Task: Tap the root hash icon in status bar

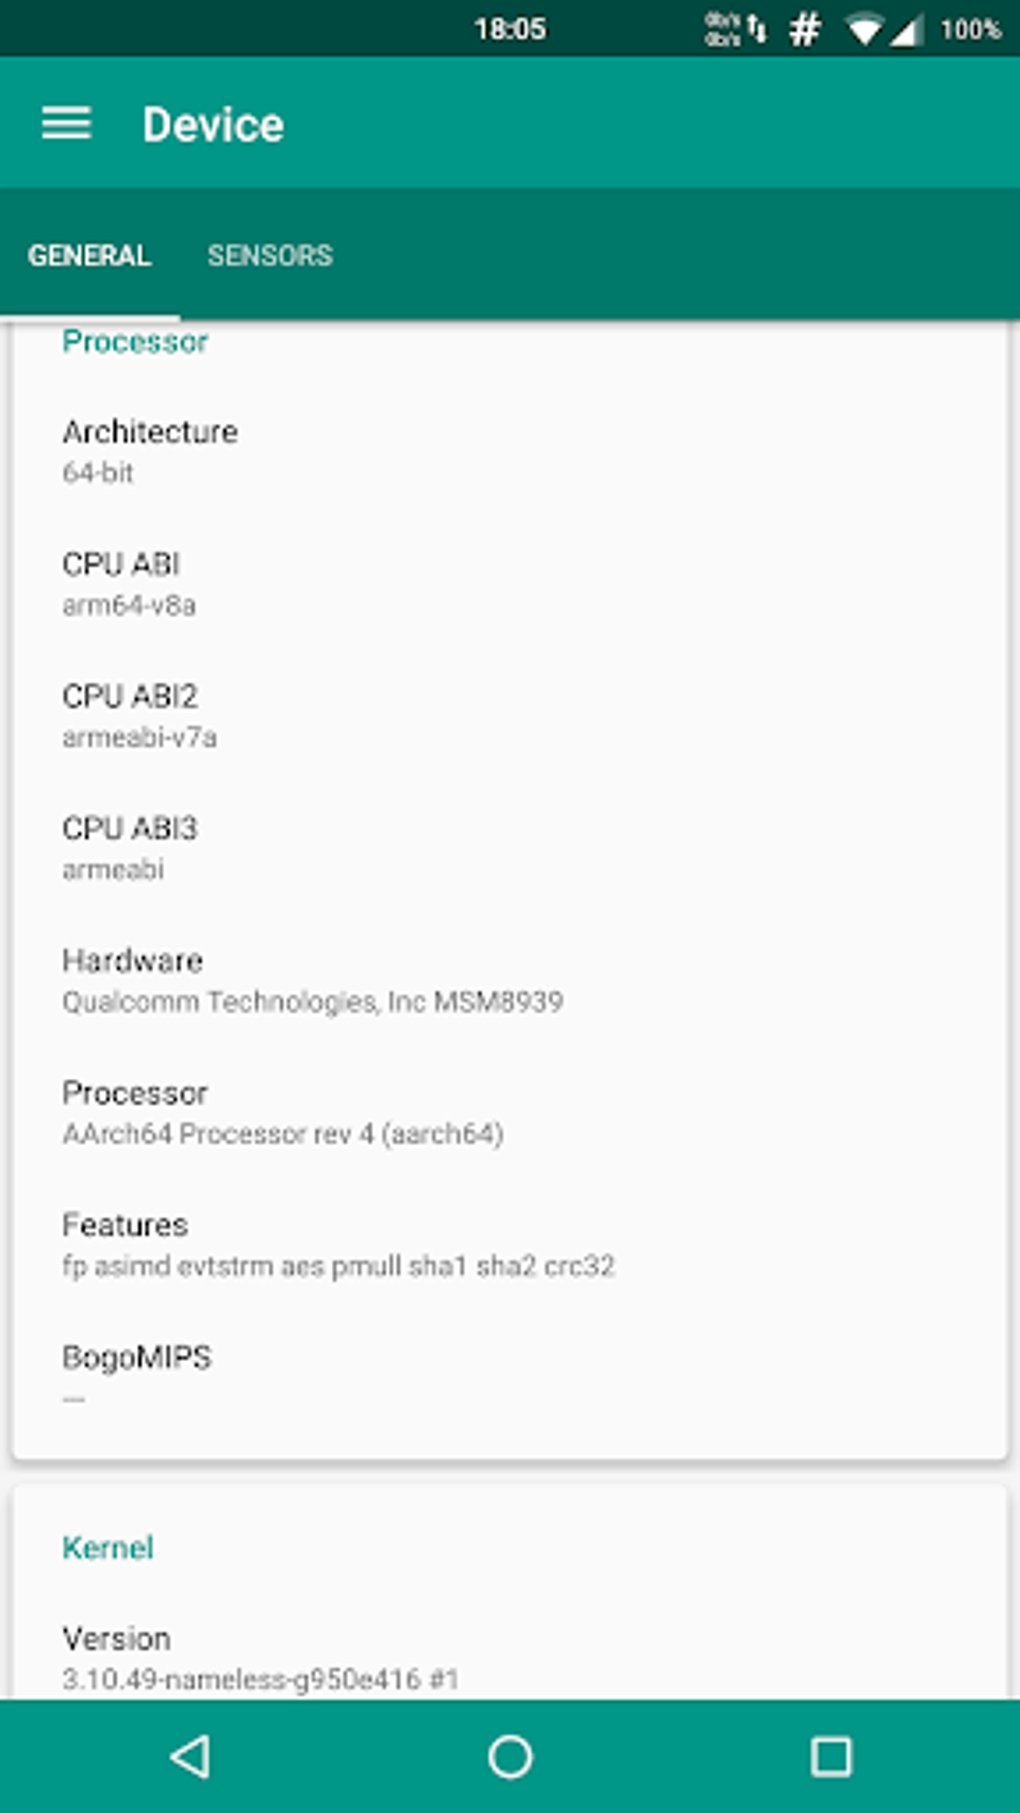Action: tap(804, 30)
